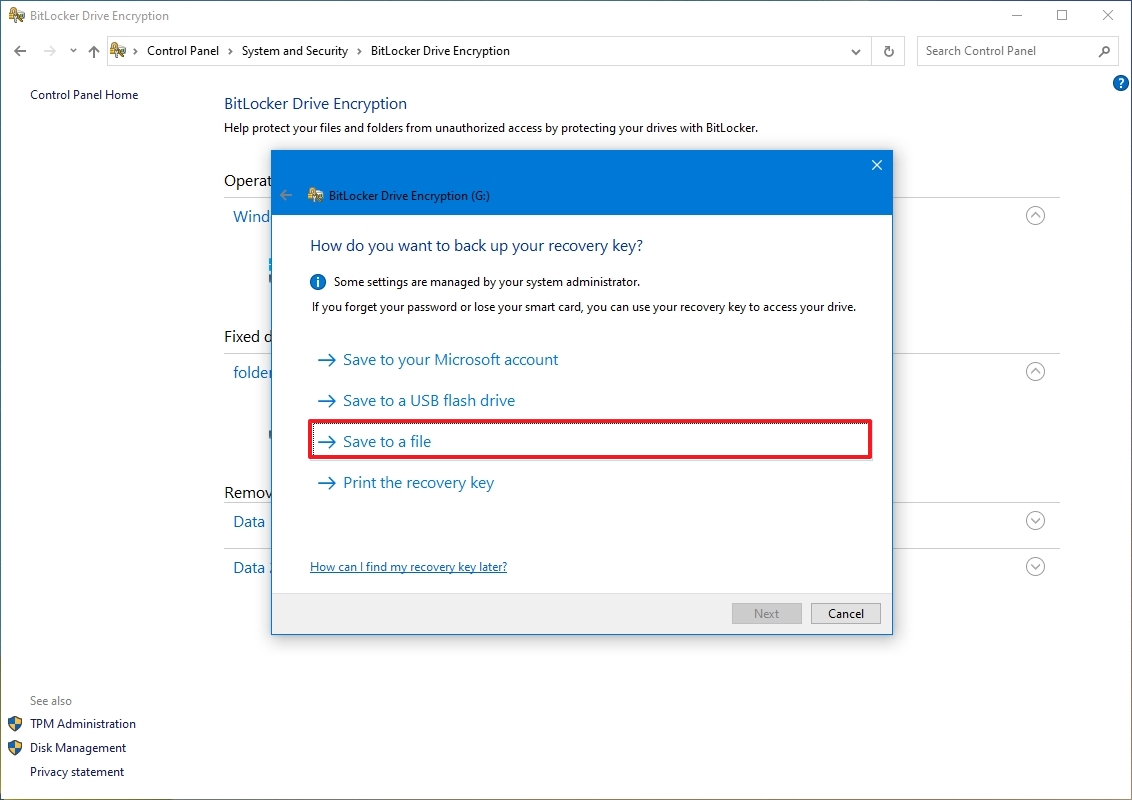Image resolution: width=1132 pixels, height=800 pixels.
Task: Open How can I find my recovery key later
Action: [x=409, y=567]
